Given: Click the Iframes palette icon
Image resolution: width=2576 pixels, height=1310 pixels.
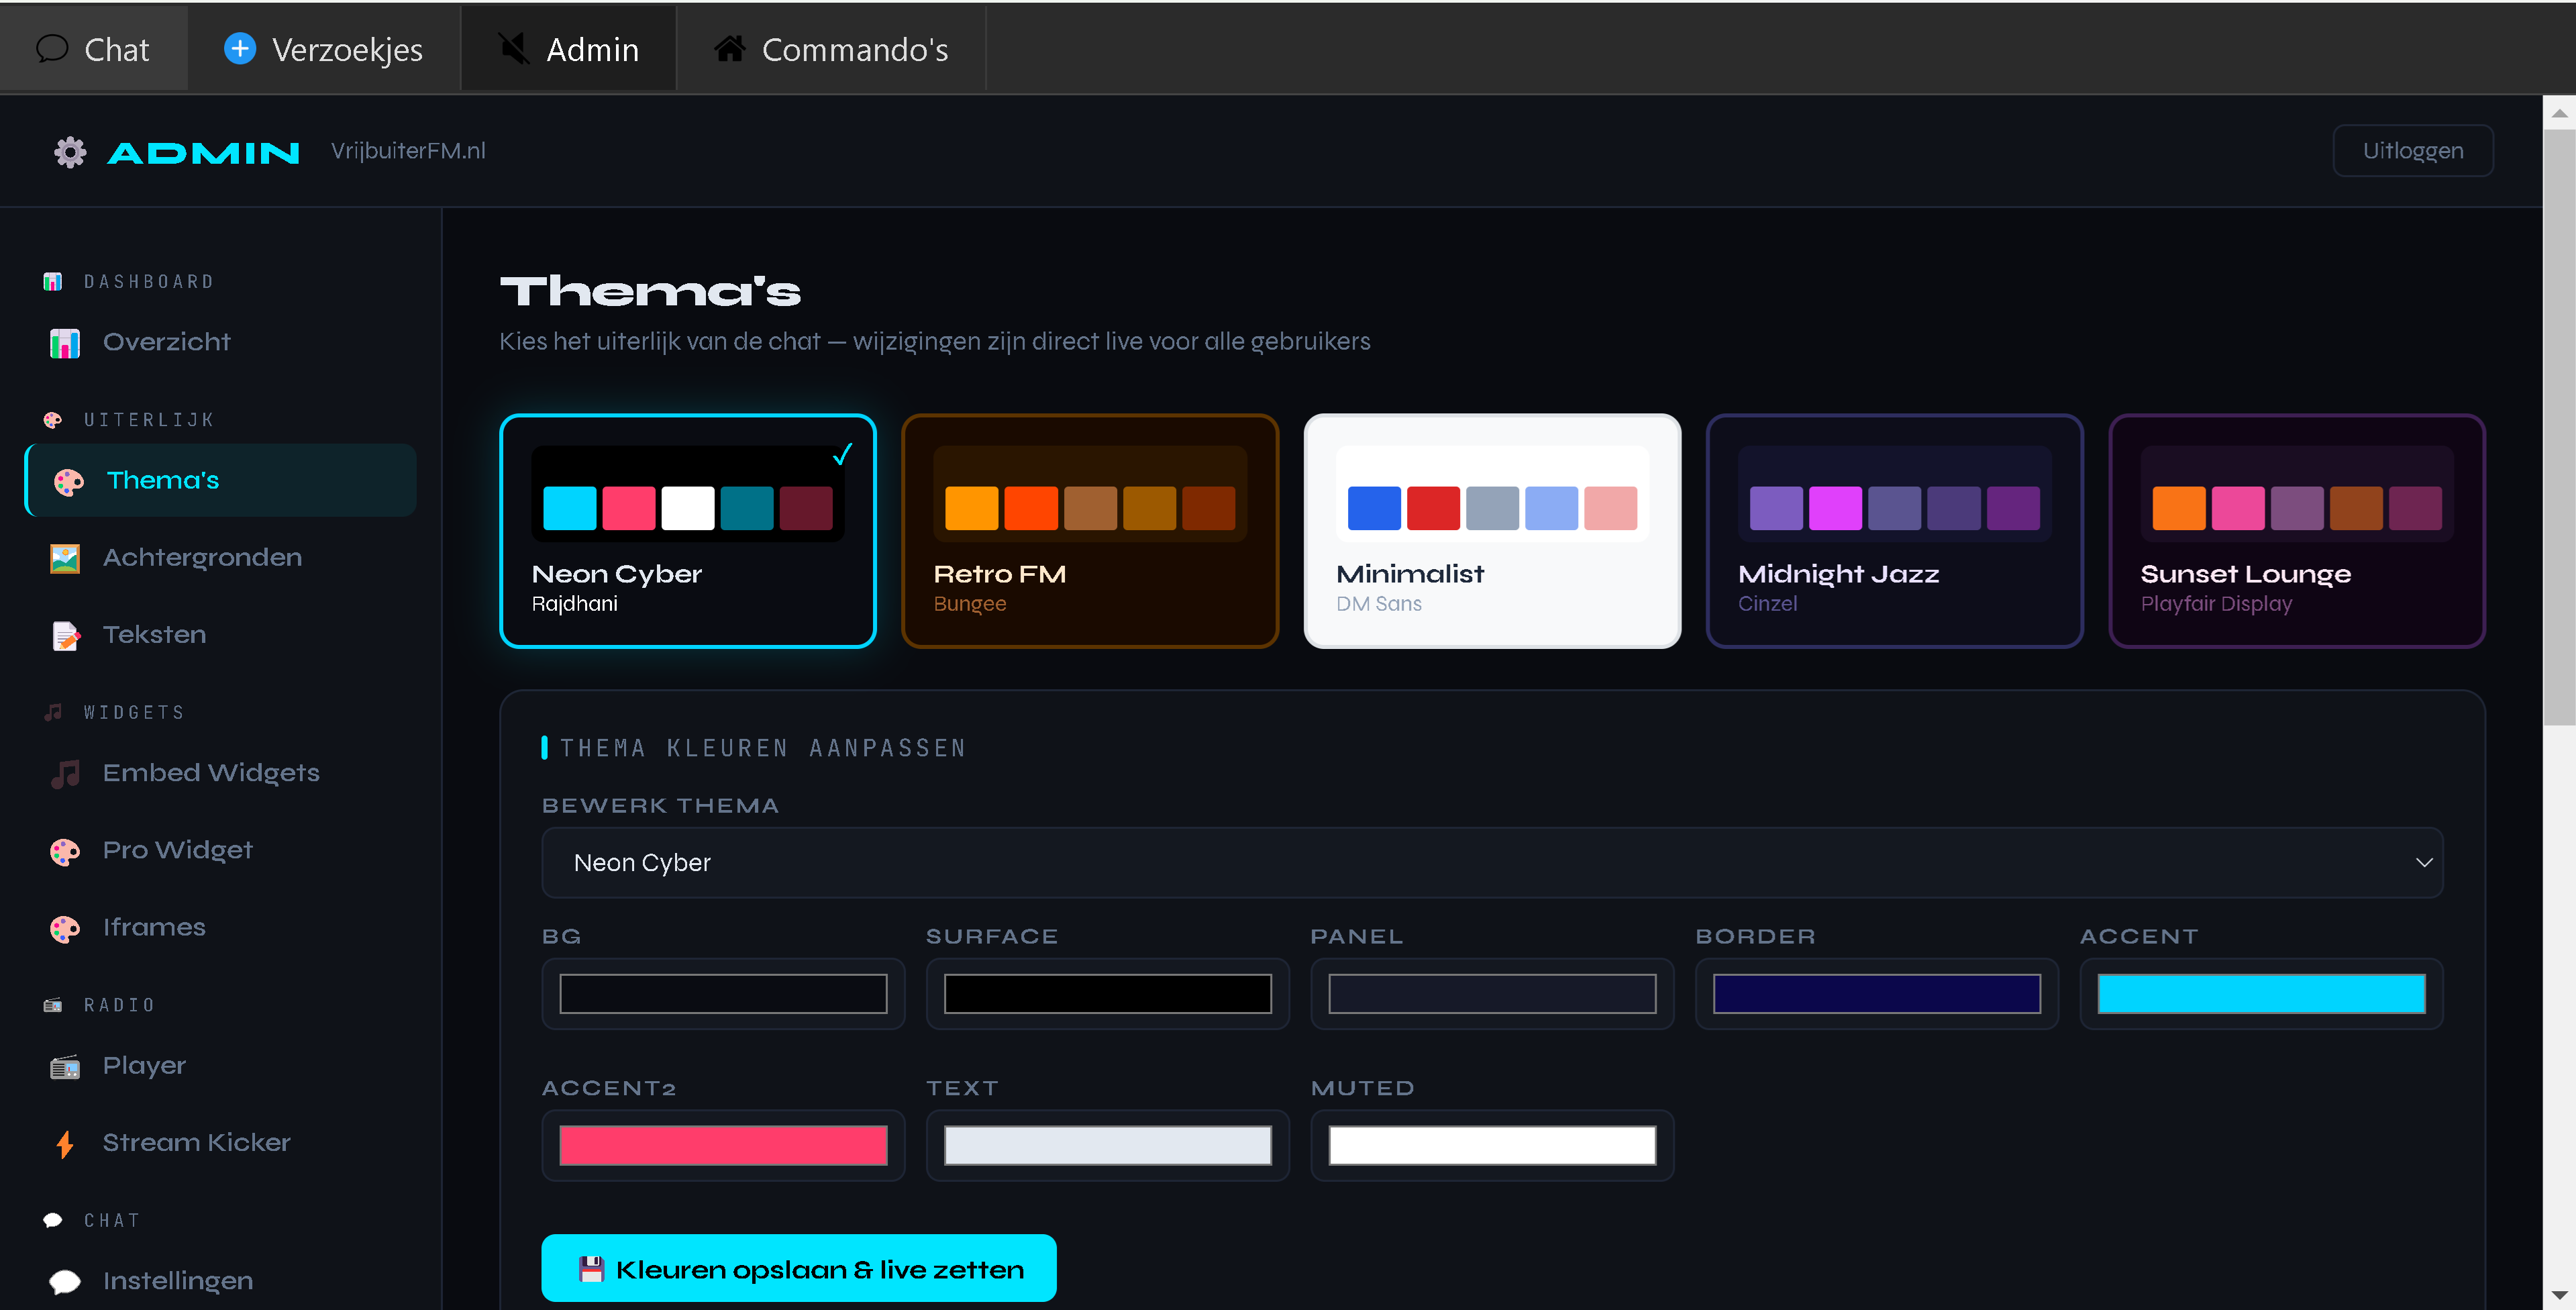Looking at the screenshot, I should click(65, 928).
